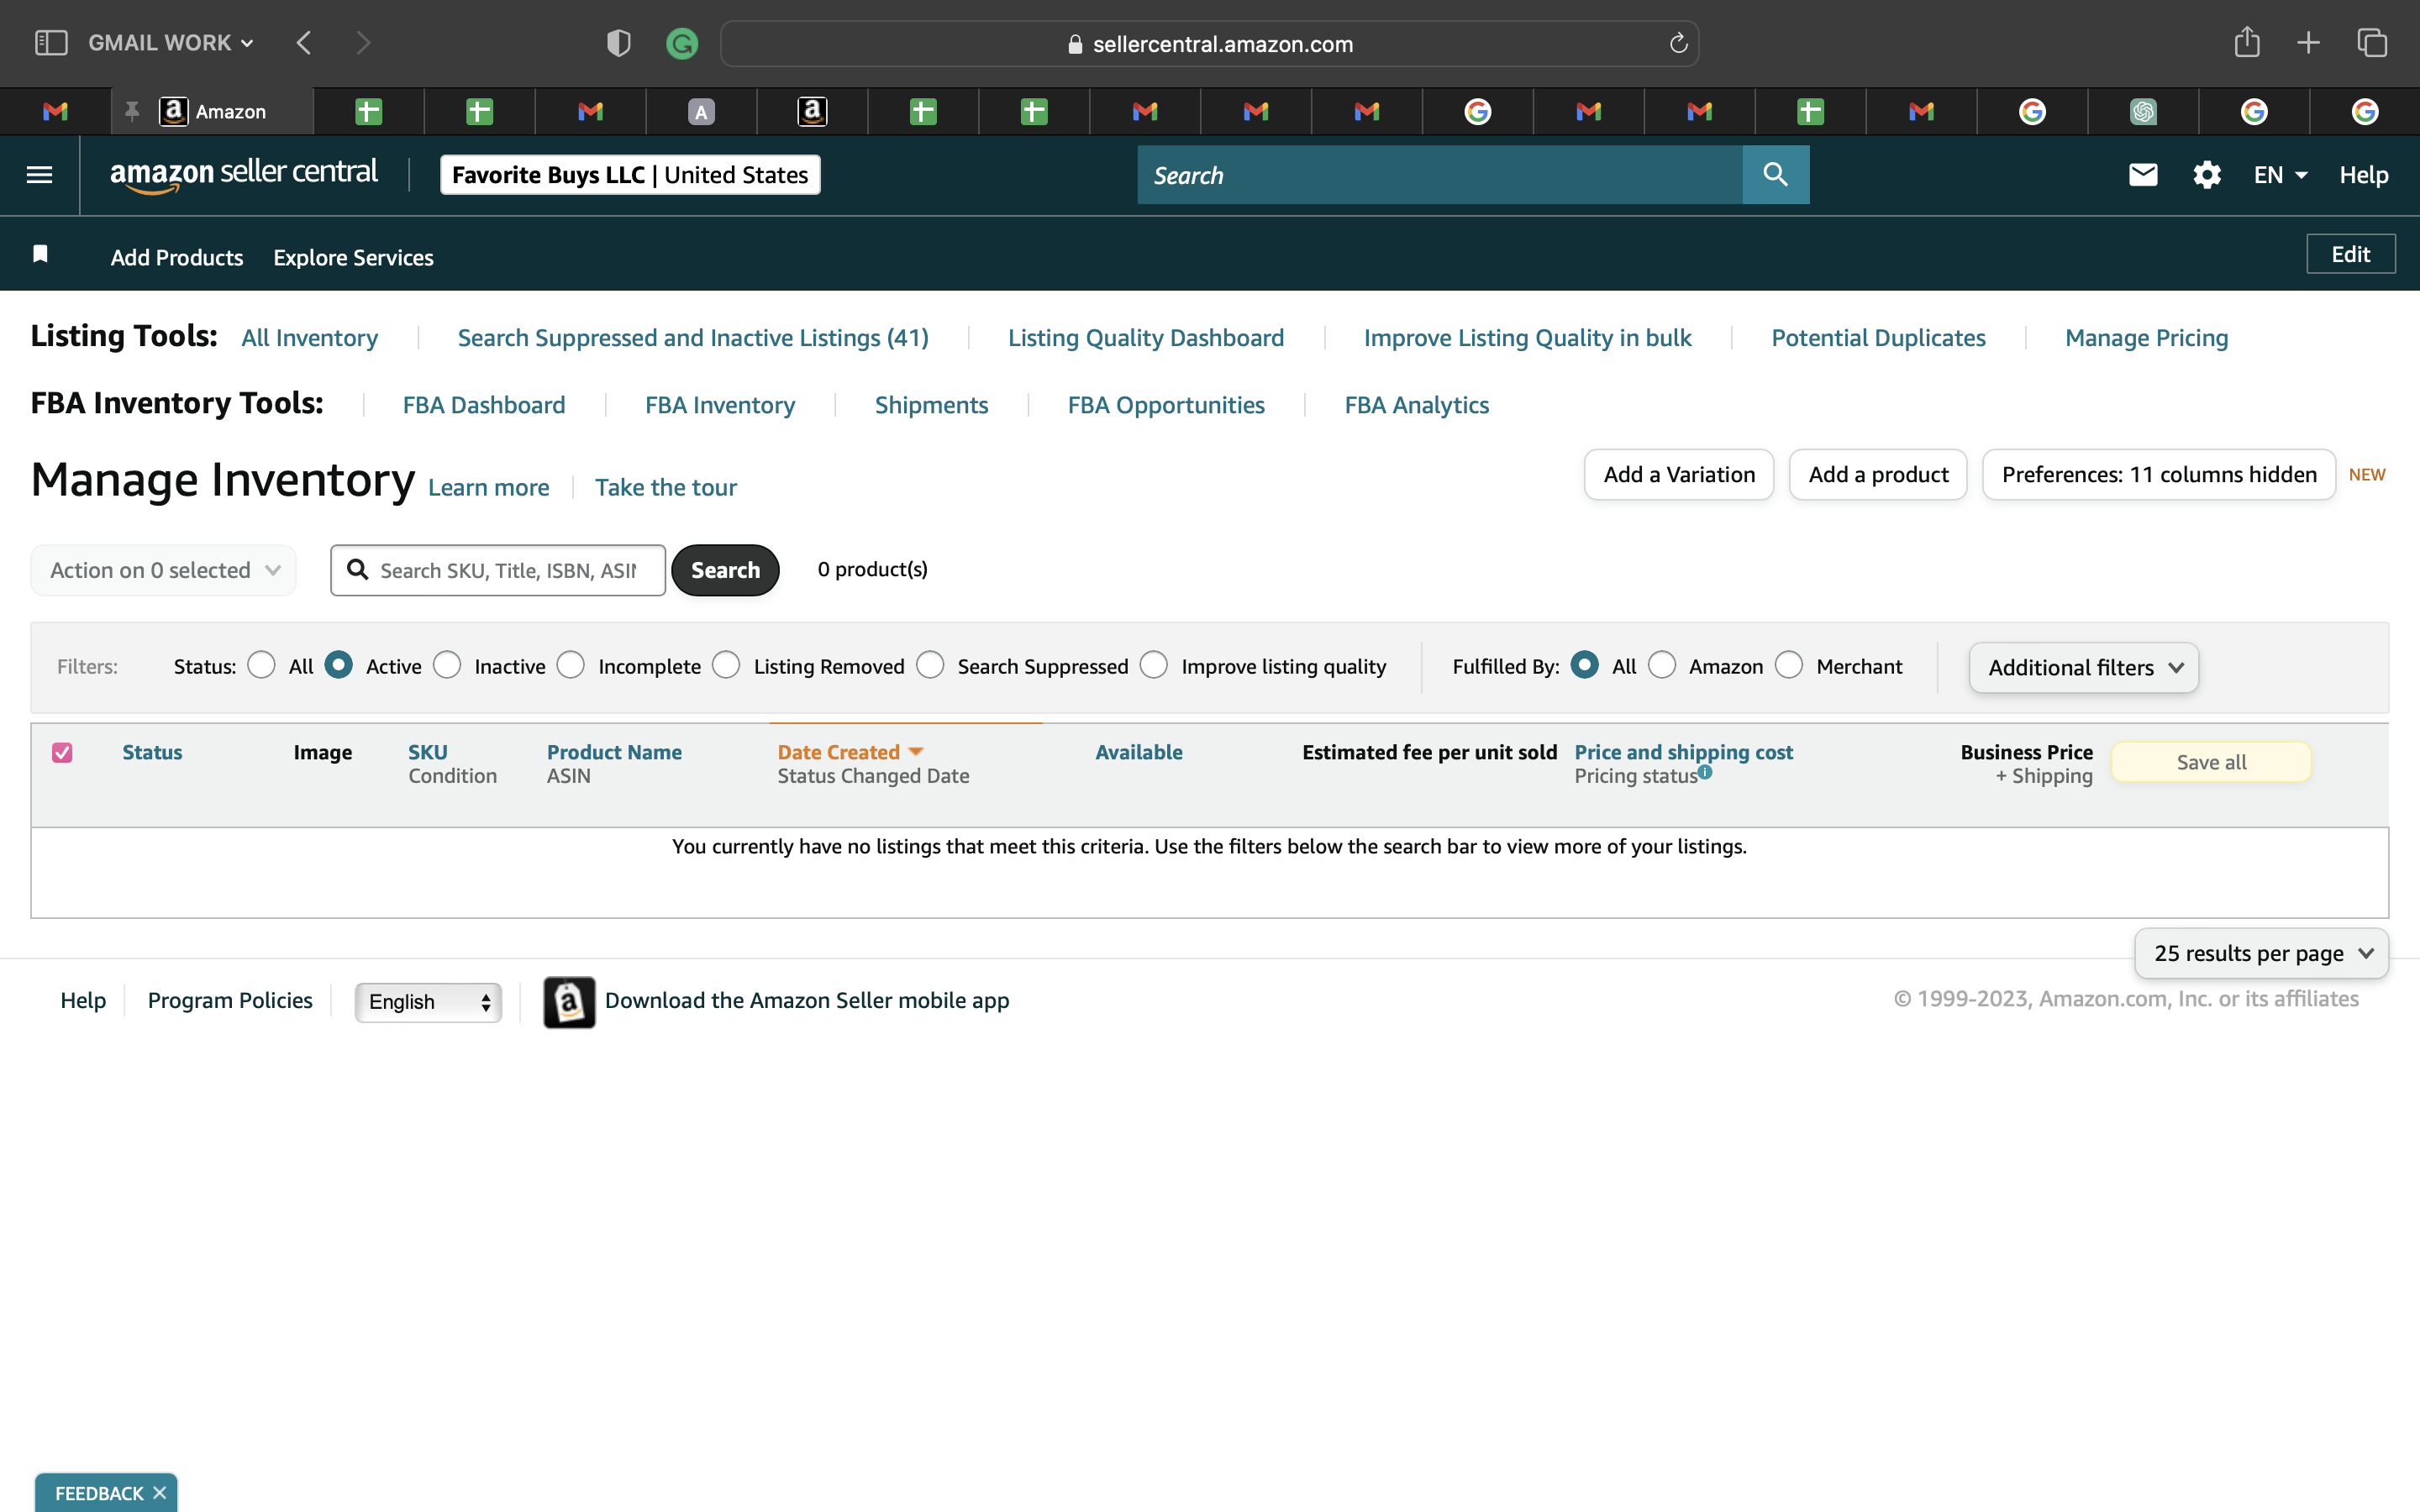Click the Safari sidebar toggle icon
The image size is (2420, 1512).
pyautogui.click(x=51, y=43)
